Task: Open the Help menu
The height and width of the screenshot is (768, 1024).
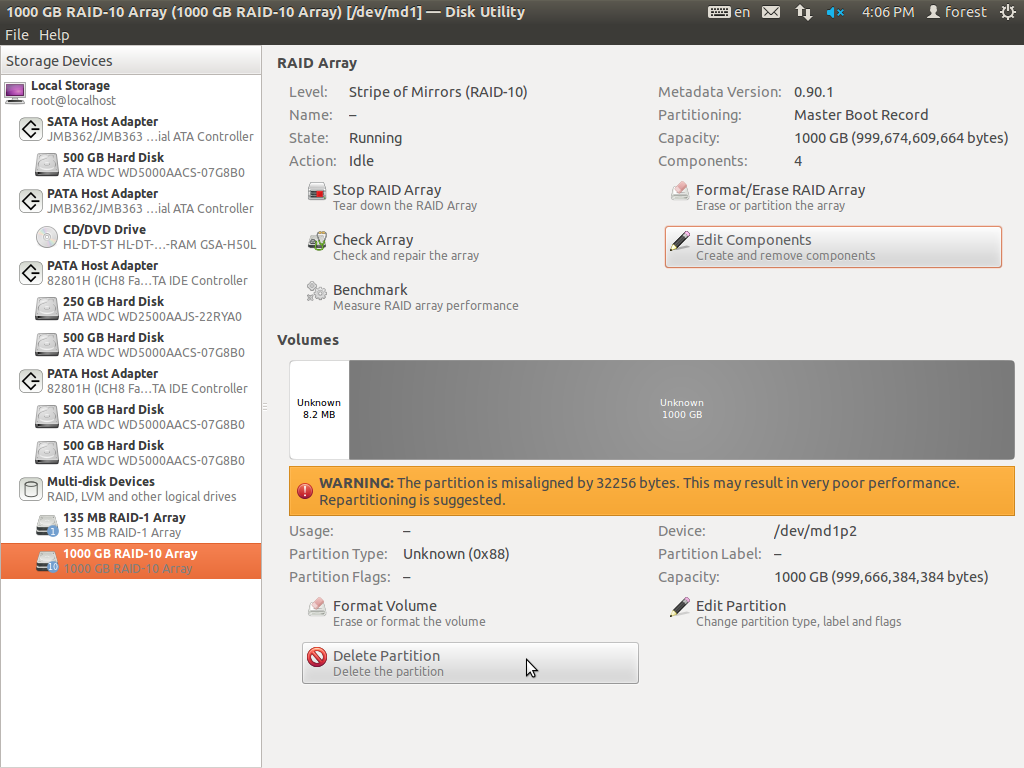Action: click(54, 35)
